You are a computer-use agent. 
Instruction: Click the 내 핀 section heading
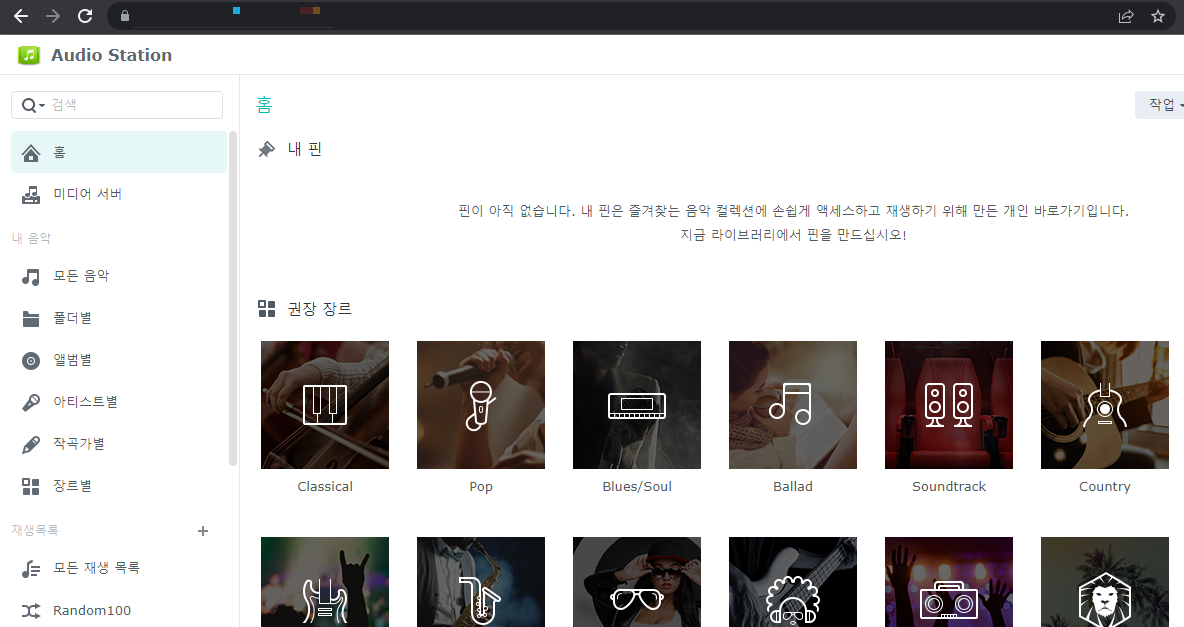coord(305,150)
